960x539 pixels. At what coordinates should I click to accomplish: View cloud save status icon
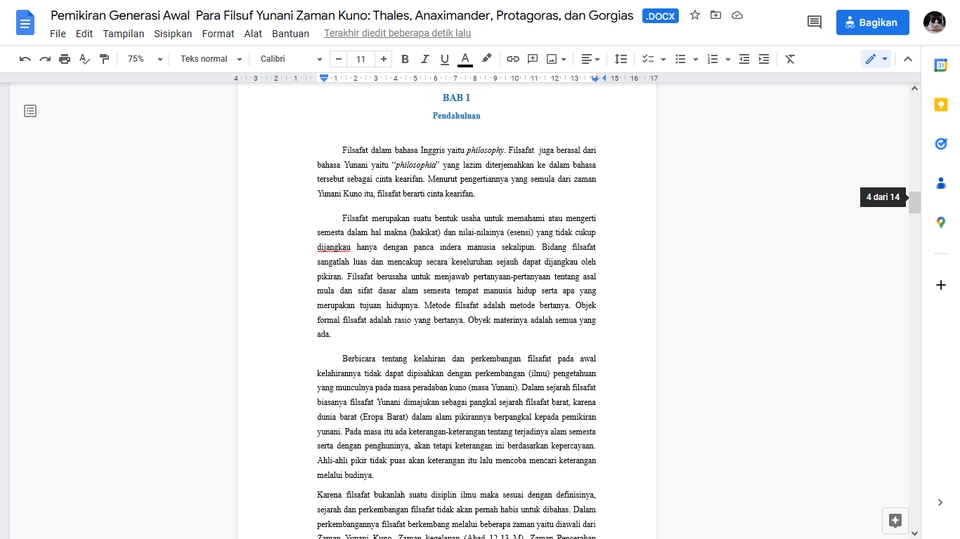click(737, 15)
